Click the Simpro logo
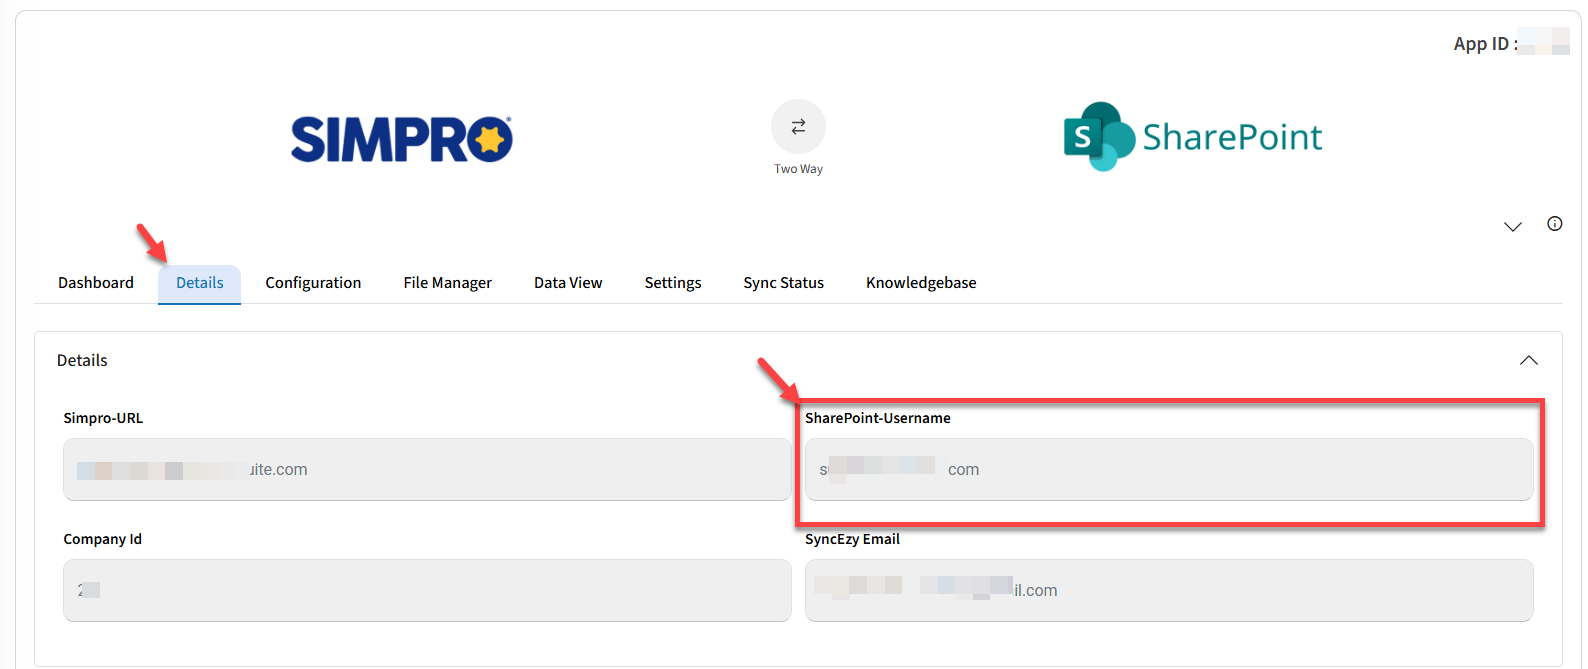 (401, 139)
